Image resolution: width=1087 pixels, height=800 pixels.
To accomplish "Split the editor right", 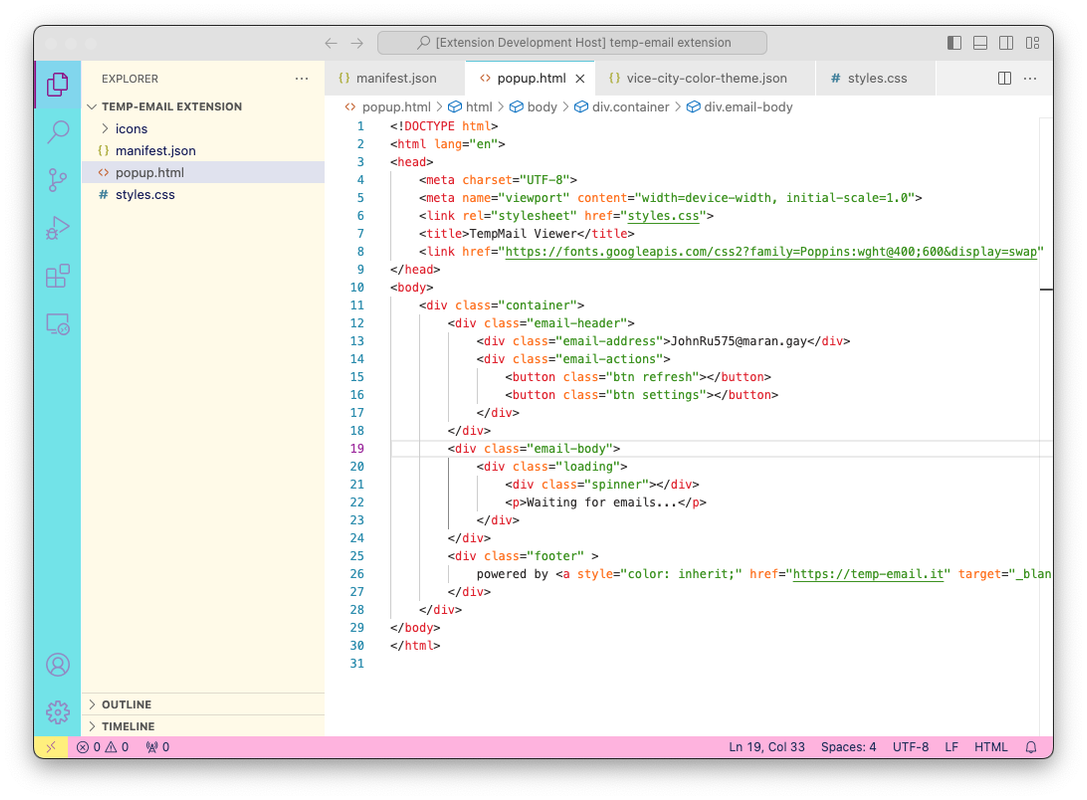I will pos(1005,78).
